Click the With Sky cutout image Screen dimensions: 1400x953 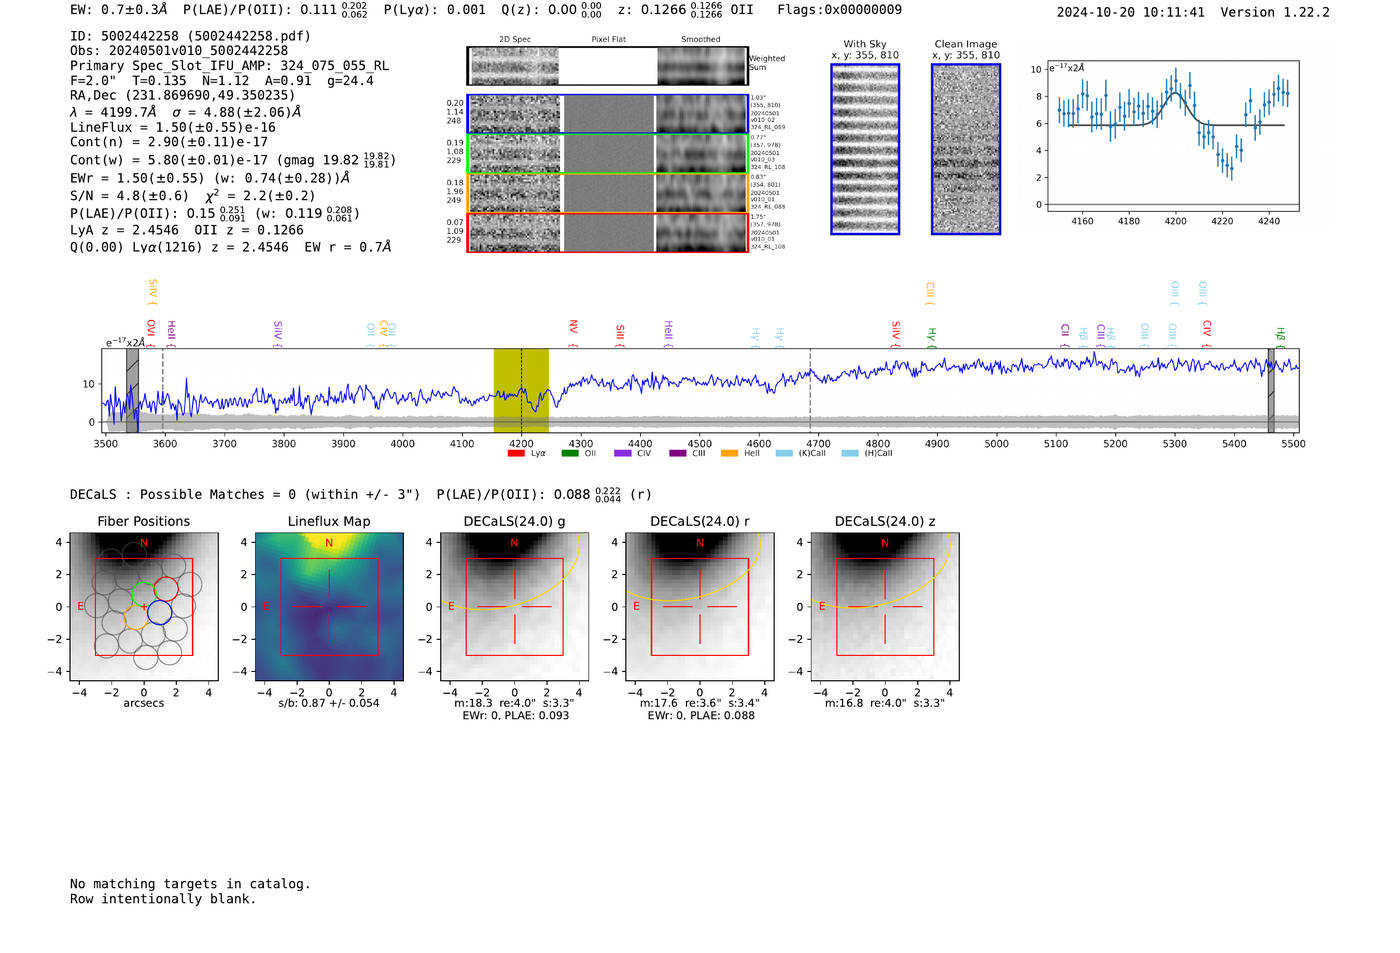(x=865, y=149)
